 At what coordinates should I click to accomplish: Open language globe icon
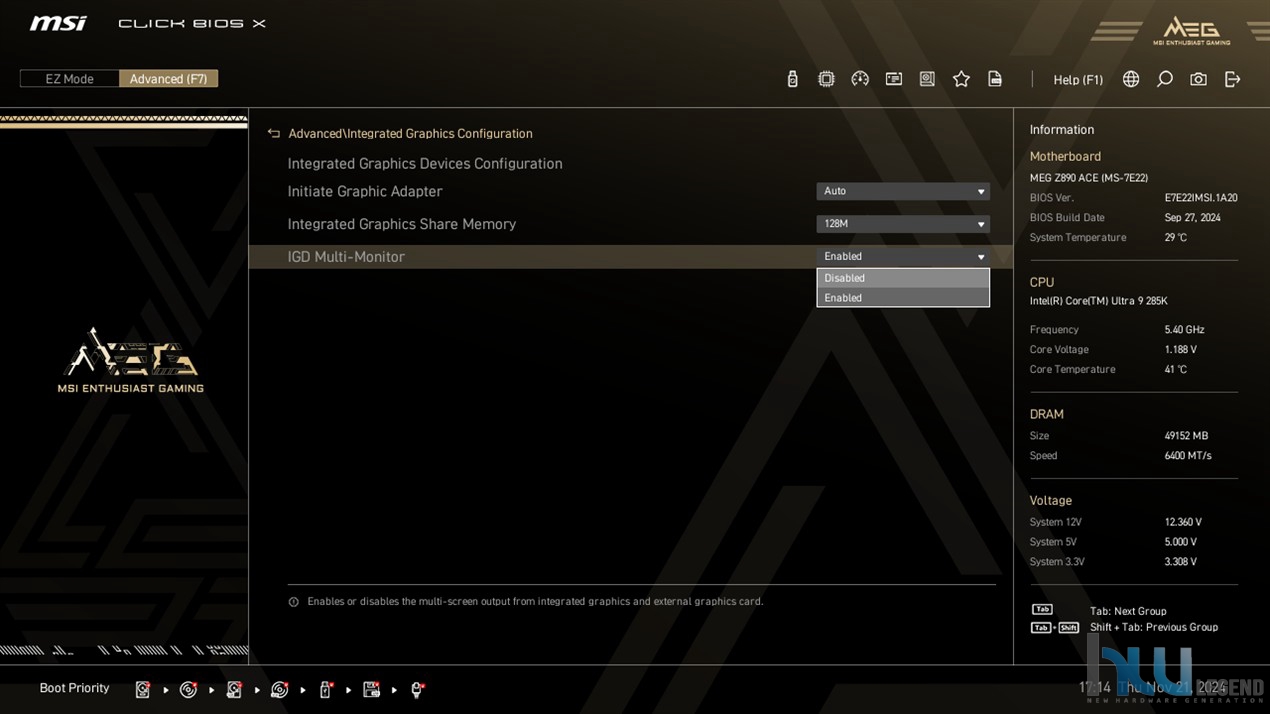point(1131,79)
